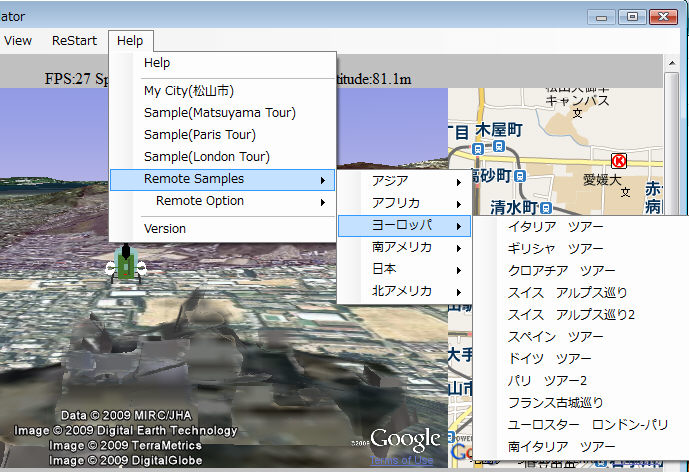Expand the 南アメリカ submenu
Screen dimensions: 689x472
pos(403,247)
